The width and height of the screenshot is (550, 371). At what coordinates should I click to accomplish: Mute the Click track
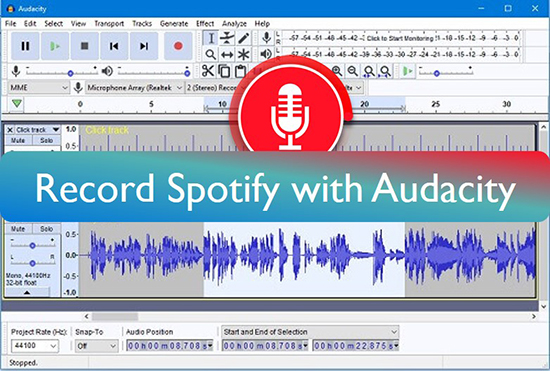click(x=18, y=141)
